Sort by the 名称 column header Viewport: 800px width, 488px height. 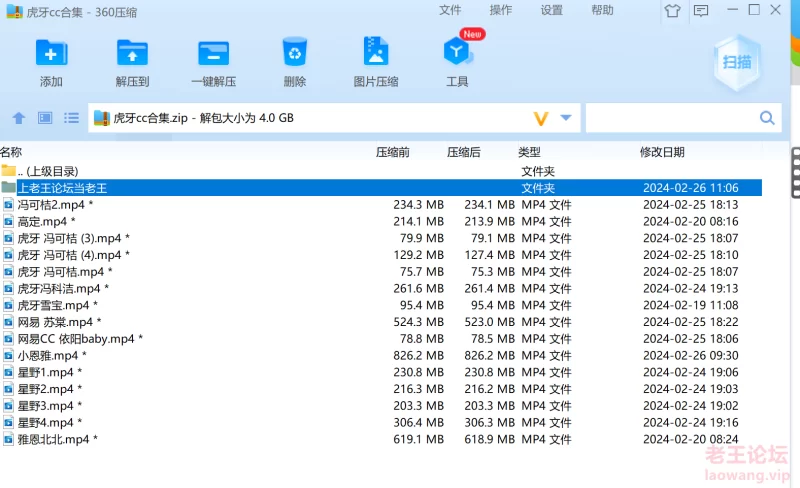tap(11, 152)
